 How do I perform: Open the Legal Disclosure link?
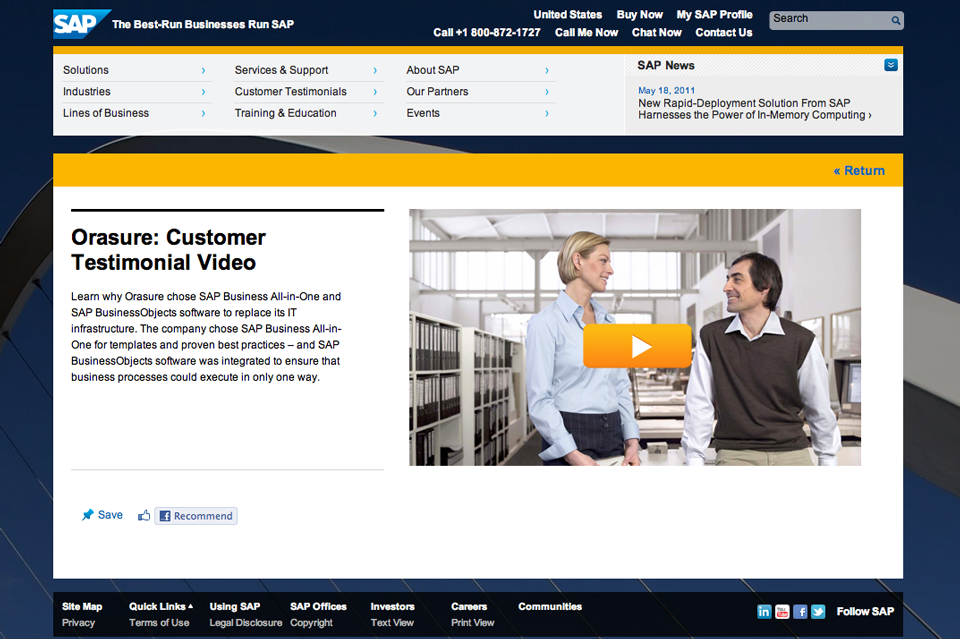(x=246, y=622)
